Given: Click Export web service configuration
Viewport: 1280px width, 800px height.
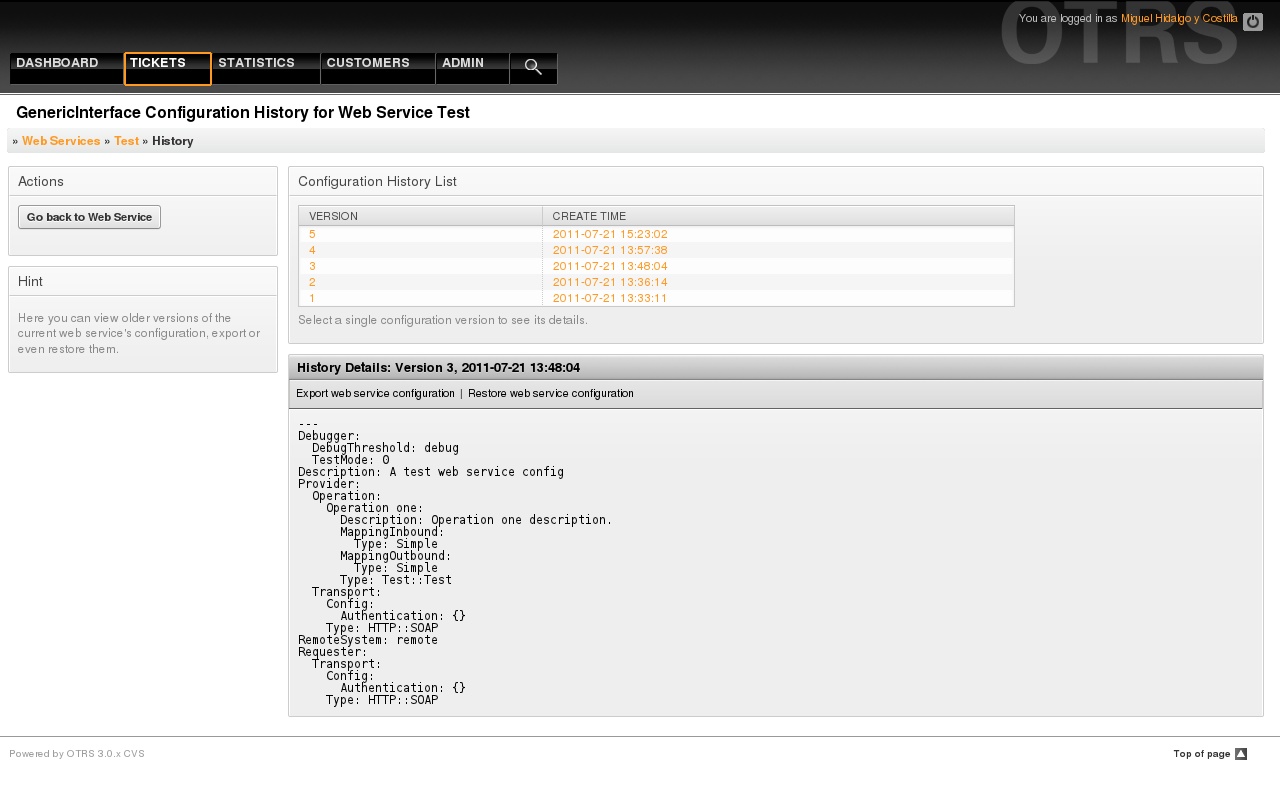Looking at the screenshot, I should [375, 394].
